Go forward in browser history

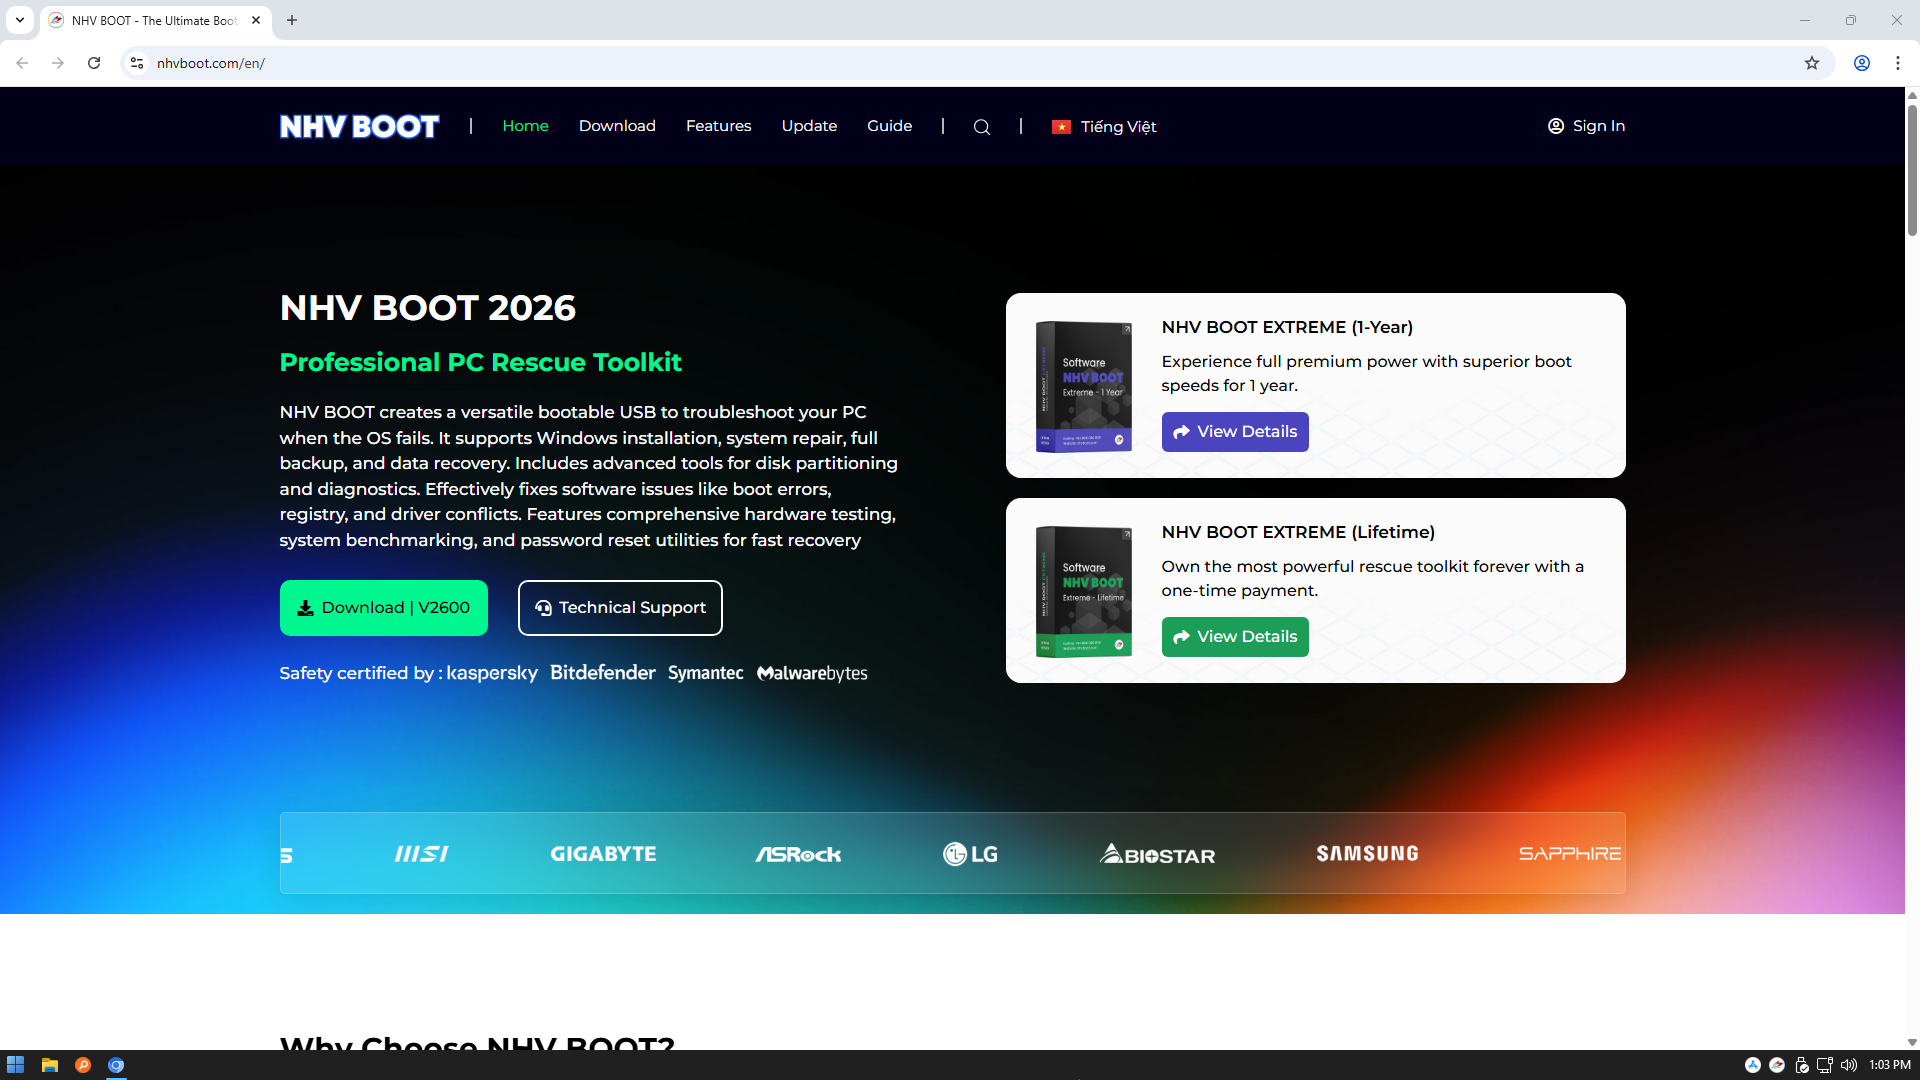58,63
